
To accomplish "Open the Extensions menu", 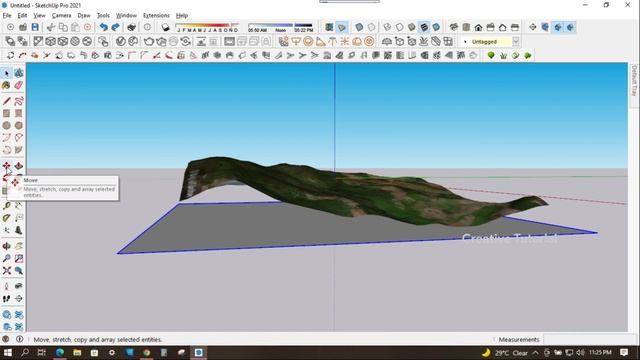I will pyautogui.click(x=156, y=16).
